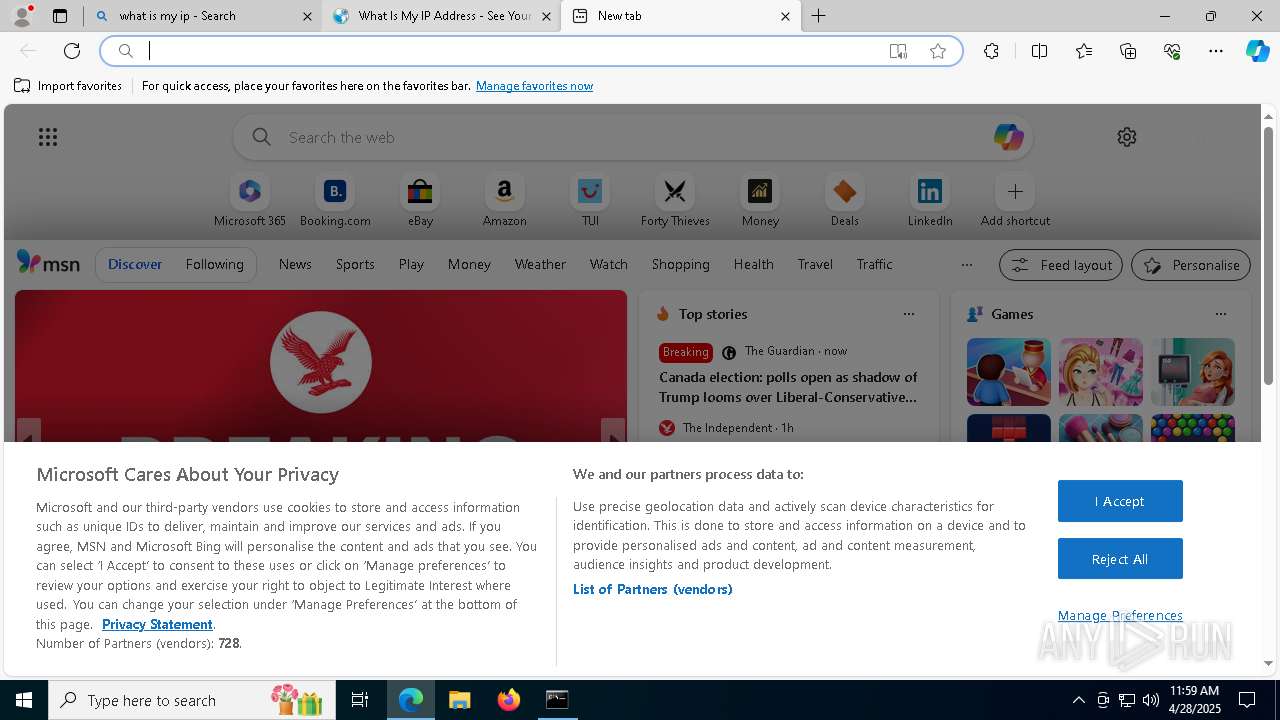
Task: Open the Weather category
Action: pos(540,264)
